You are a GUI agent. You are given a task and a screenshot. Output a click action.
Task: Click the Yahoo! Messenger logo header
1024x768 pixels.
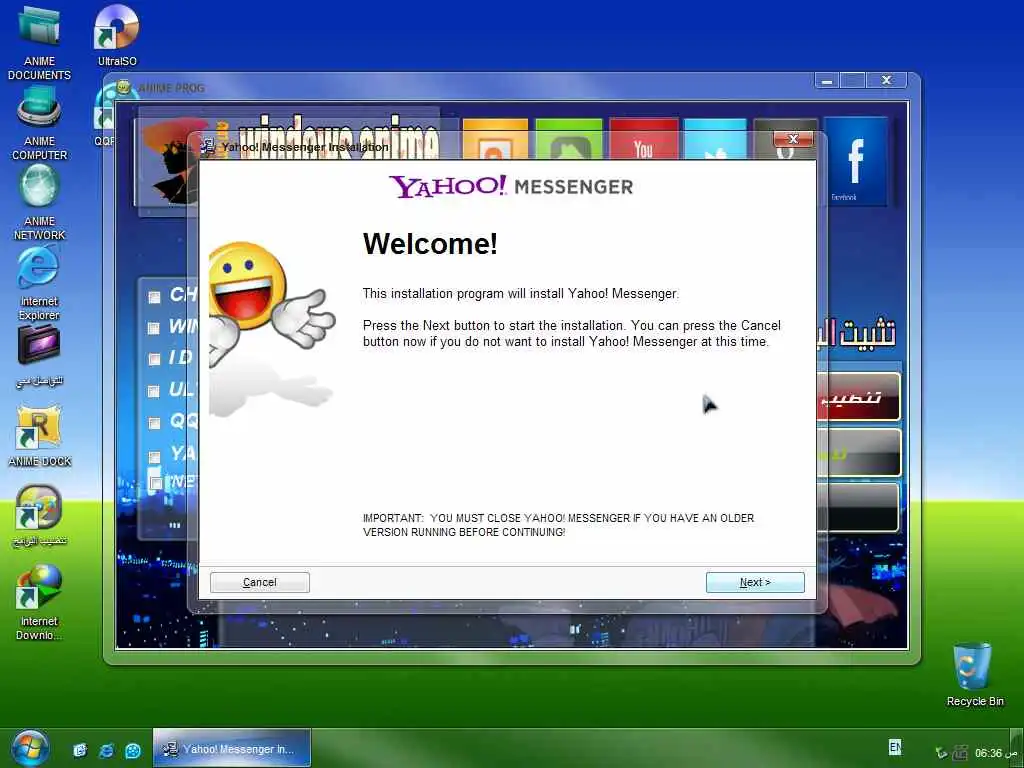coord(511,187)
